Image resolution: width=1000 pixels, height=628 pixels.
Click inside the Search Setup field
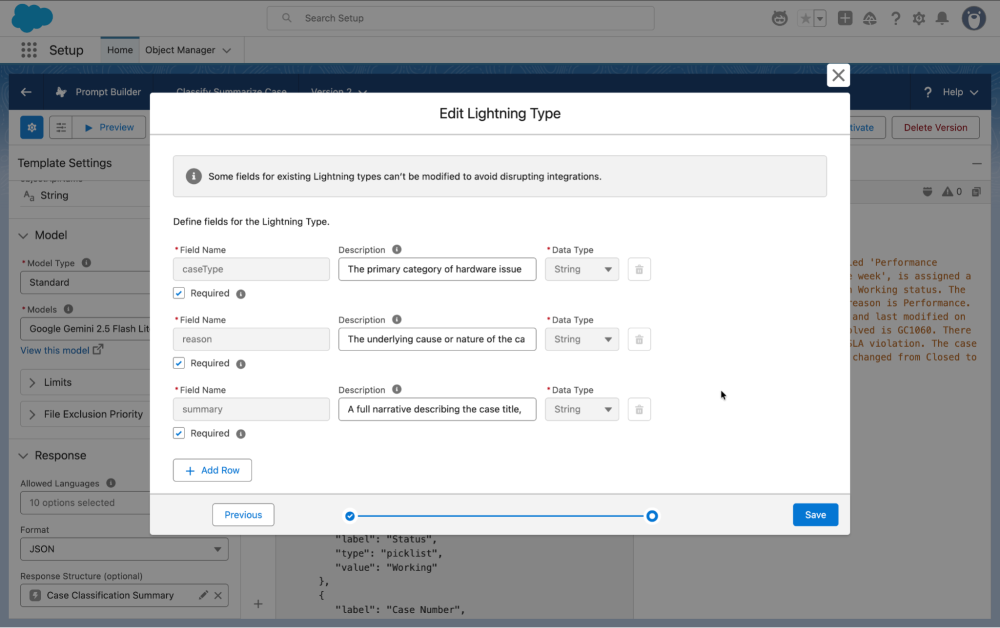(x=460, y=17)
